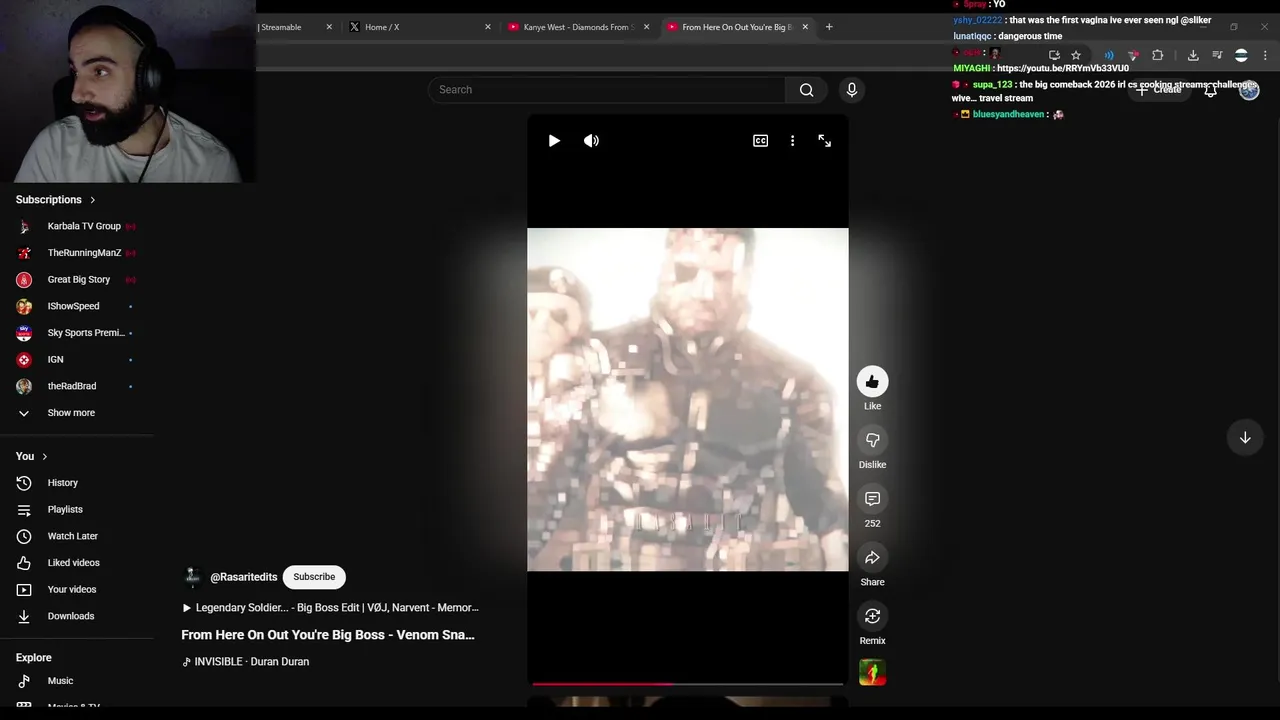Open the sound thumbnail below Remix
Image resolution: width=1280 pixels, height=720 pixels.
coord(872,673)
